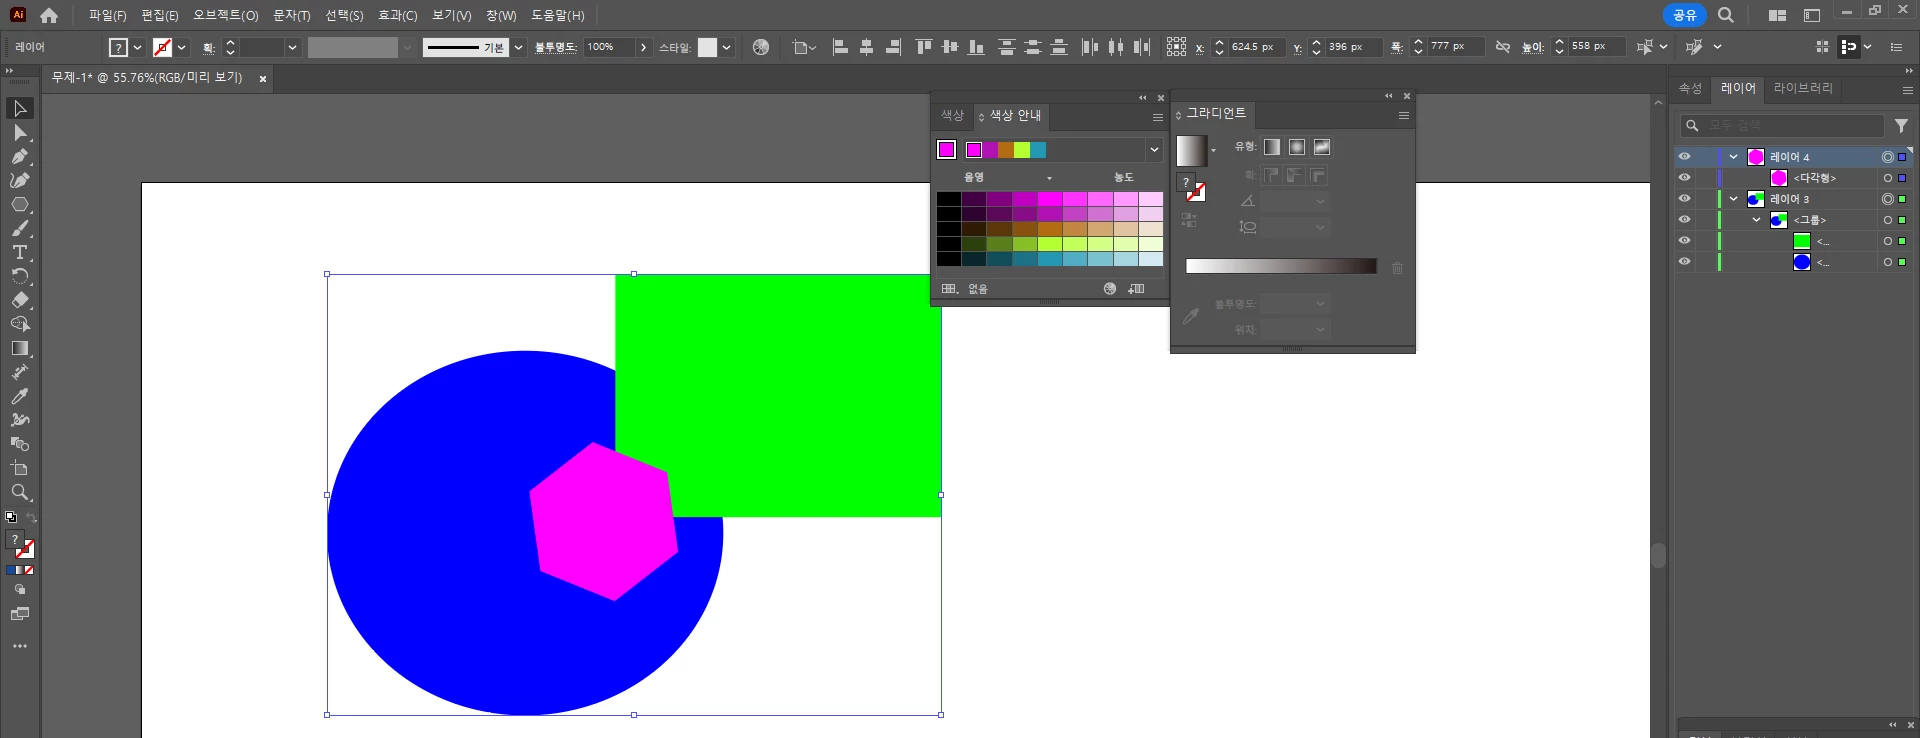
Task: Switch to the 속성 tab
Action: coord(1690,88)
